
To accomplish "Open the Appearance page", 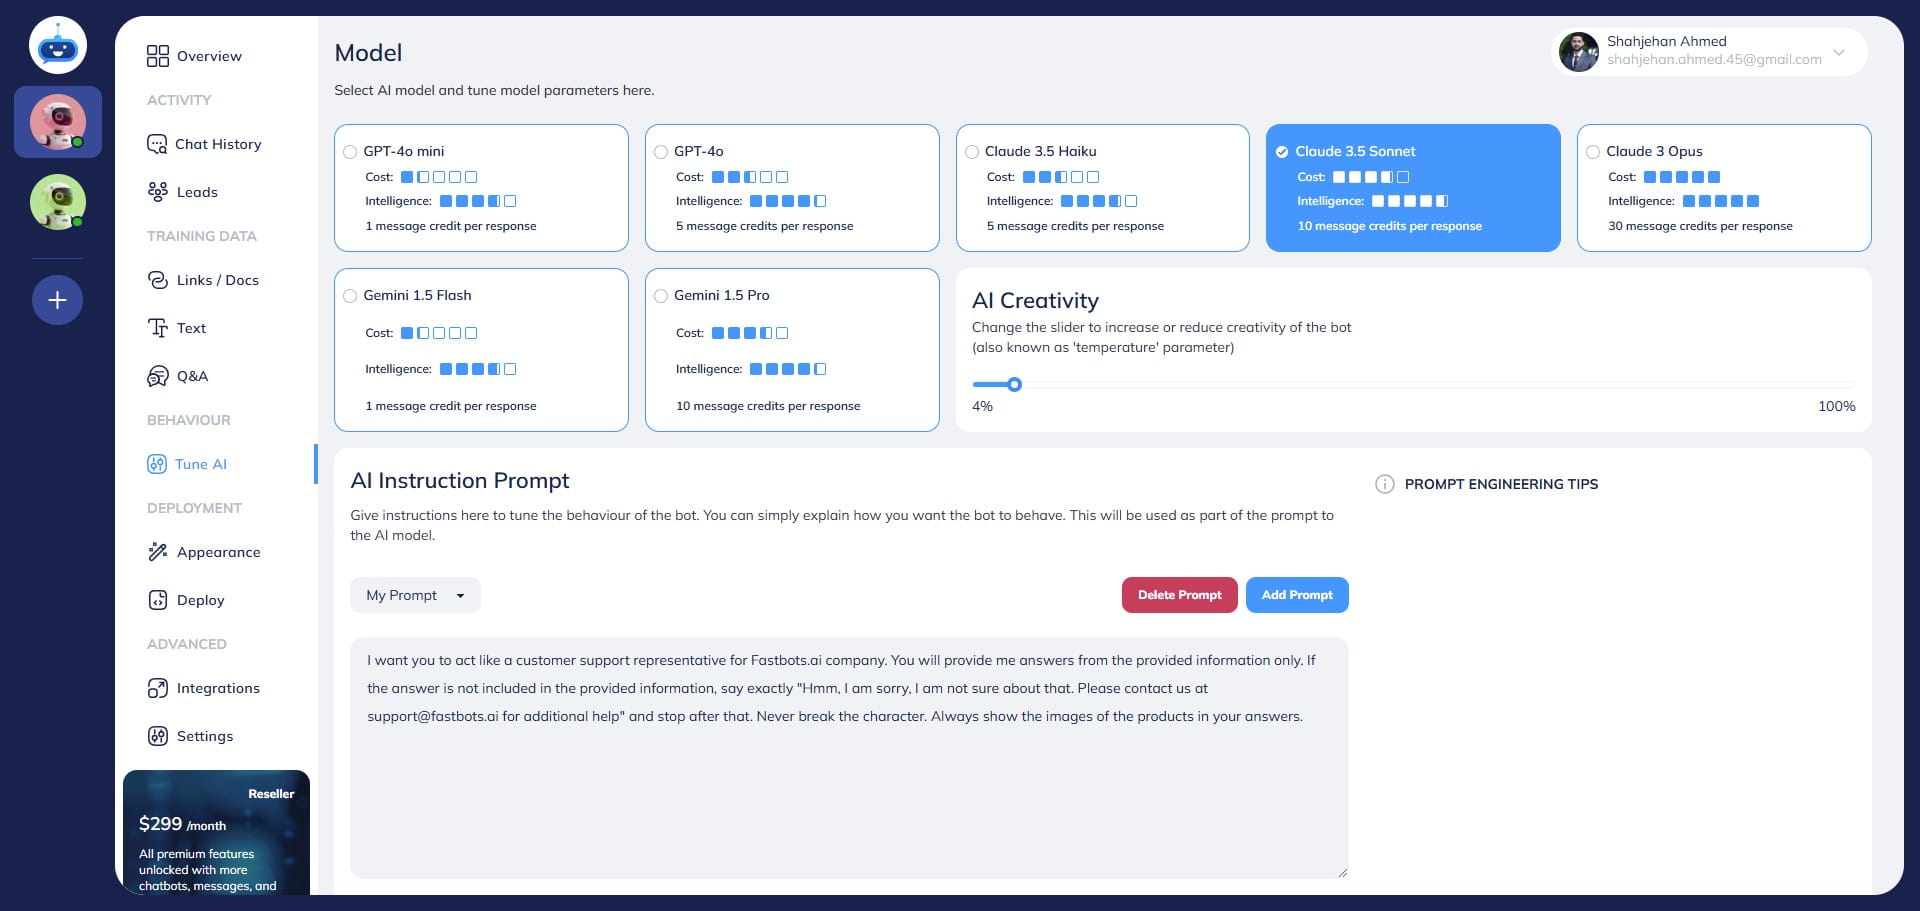I will 218,552.
